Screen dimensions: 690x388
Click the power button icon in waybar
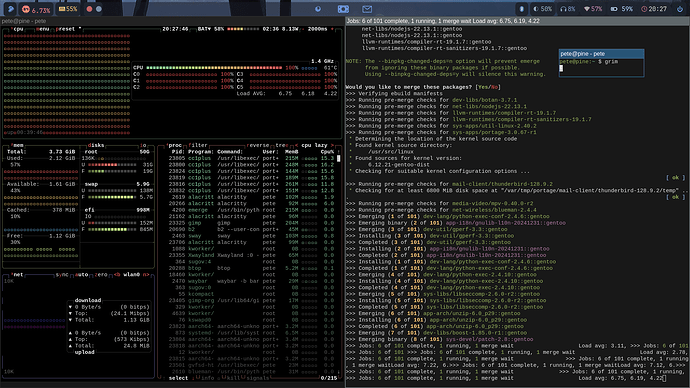tap(679, 9)
